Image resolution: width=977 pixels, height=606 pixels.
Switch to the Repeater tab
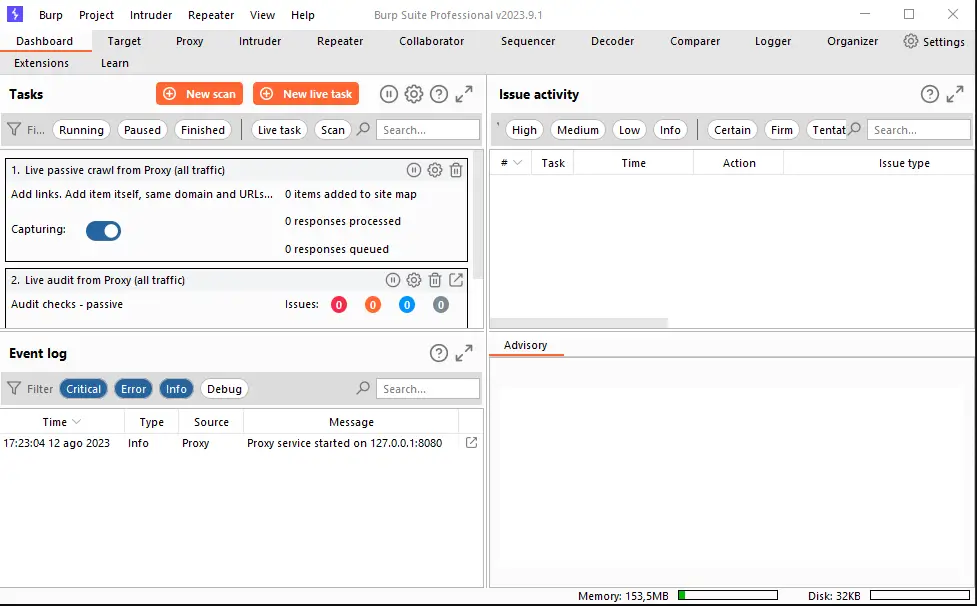coord(339,41)
